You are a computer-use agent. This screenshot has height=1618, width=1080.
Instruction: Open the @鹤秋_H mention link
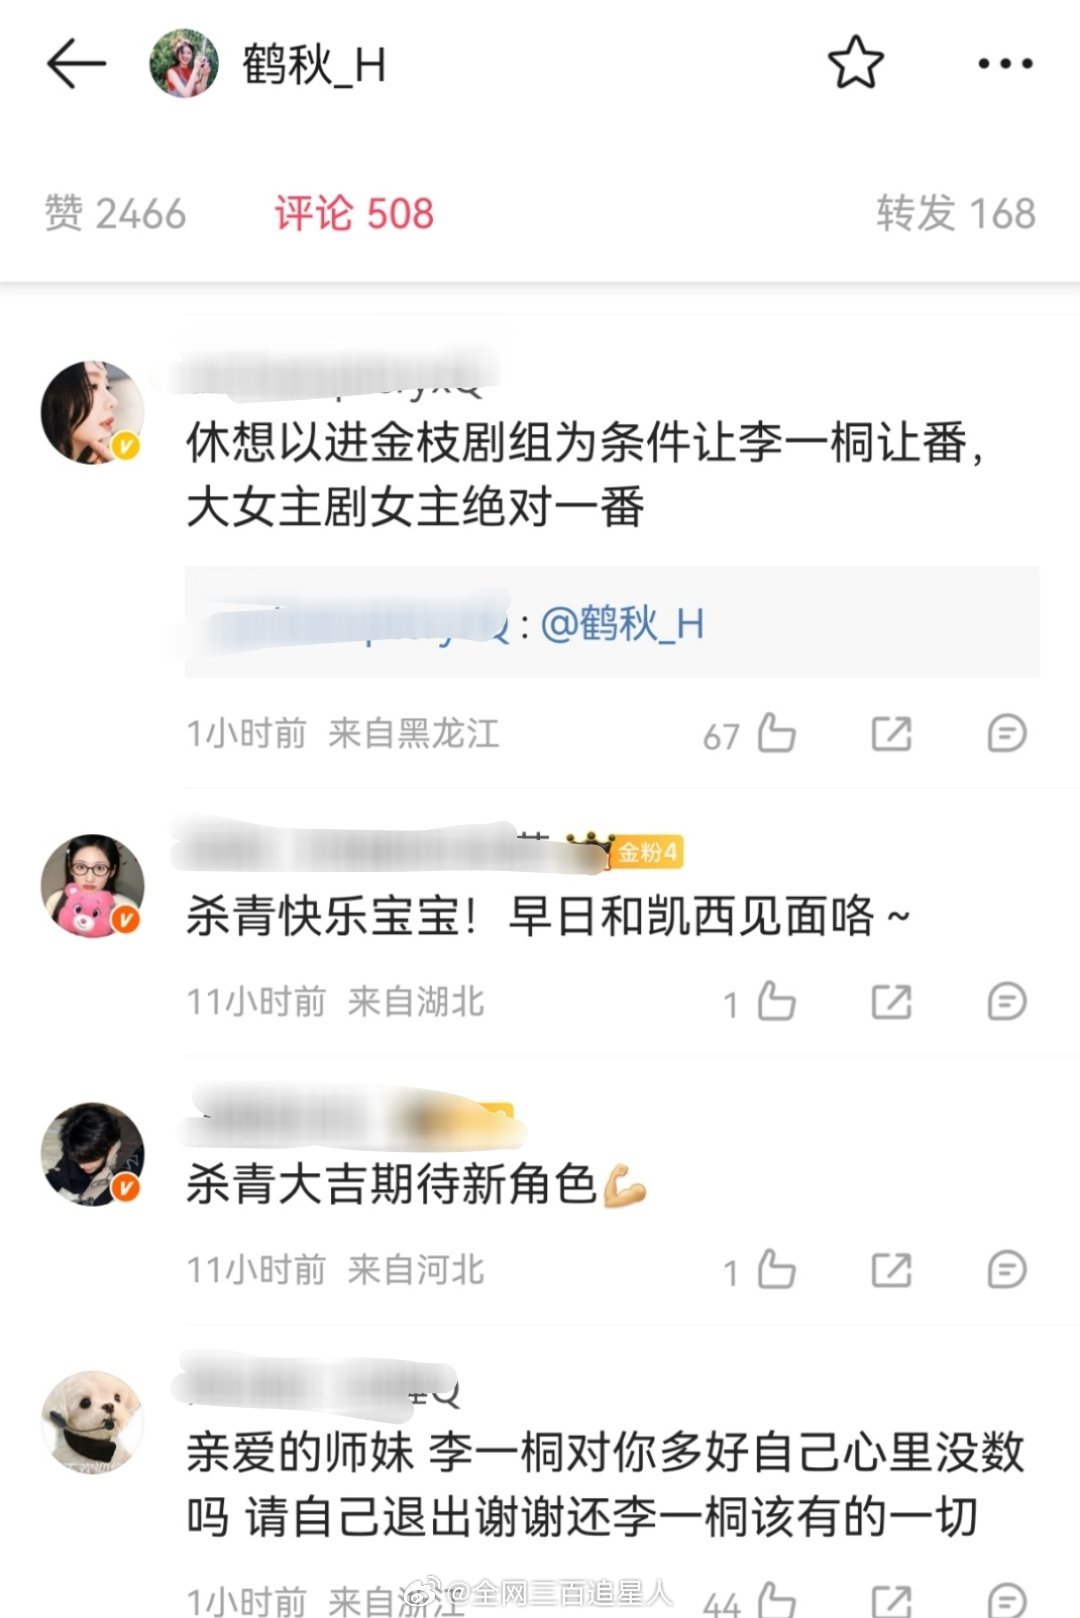pos(622,625)
